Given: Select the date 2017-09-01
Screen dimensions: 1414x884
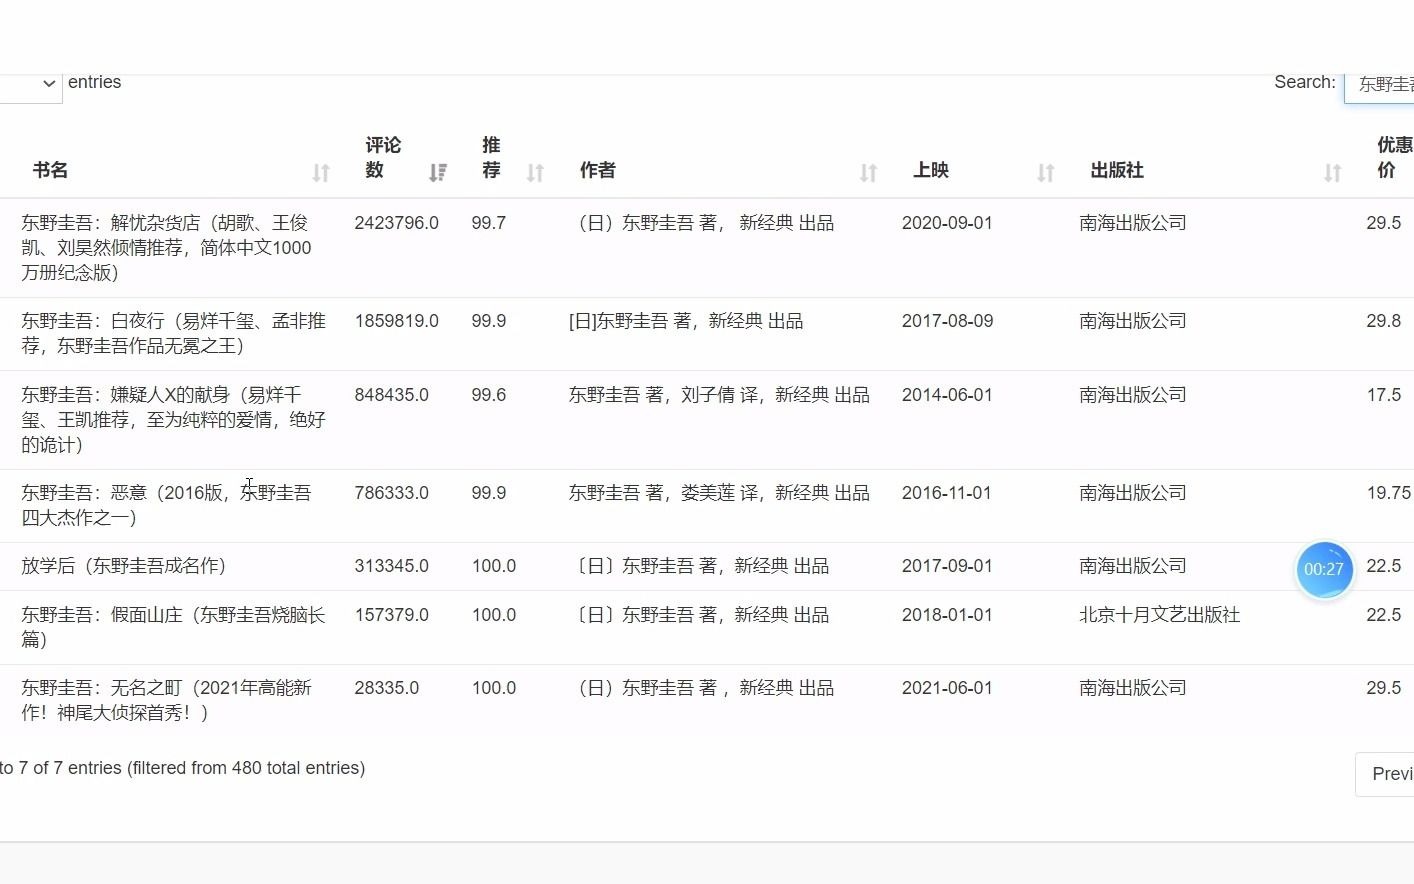Looking at the screenshot, I should pos(947,566).
